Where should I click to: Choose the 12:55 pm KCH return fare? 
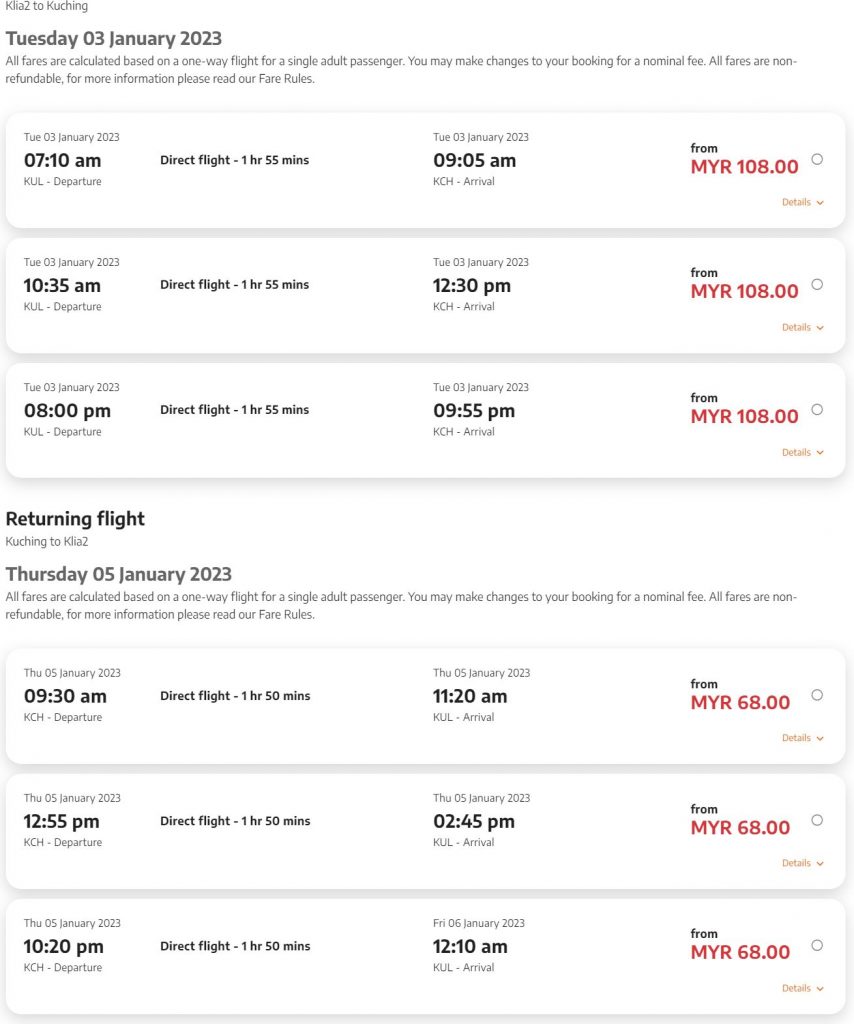817,820
